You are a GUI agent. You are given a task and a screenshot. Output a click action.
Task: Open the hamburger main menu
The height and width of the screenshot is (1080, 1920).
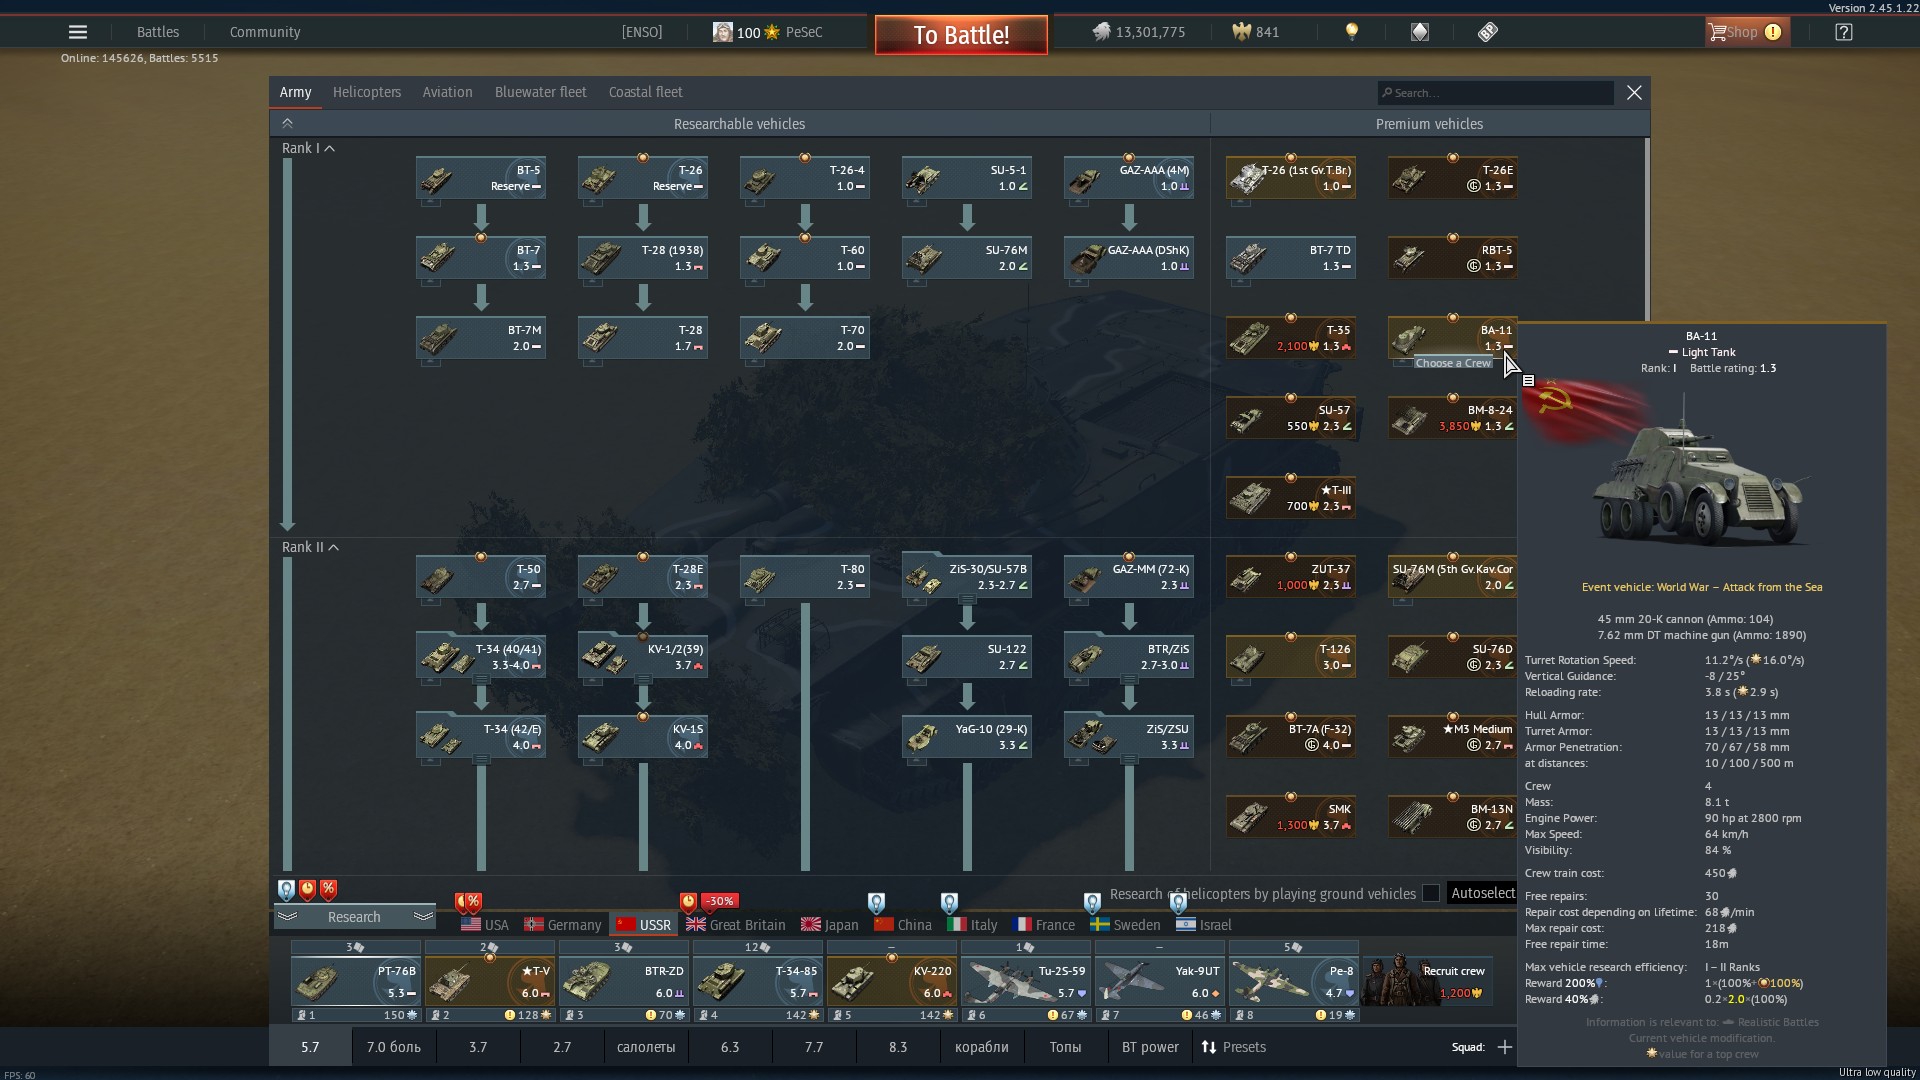77,32
